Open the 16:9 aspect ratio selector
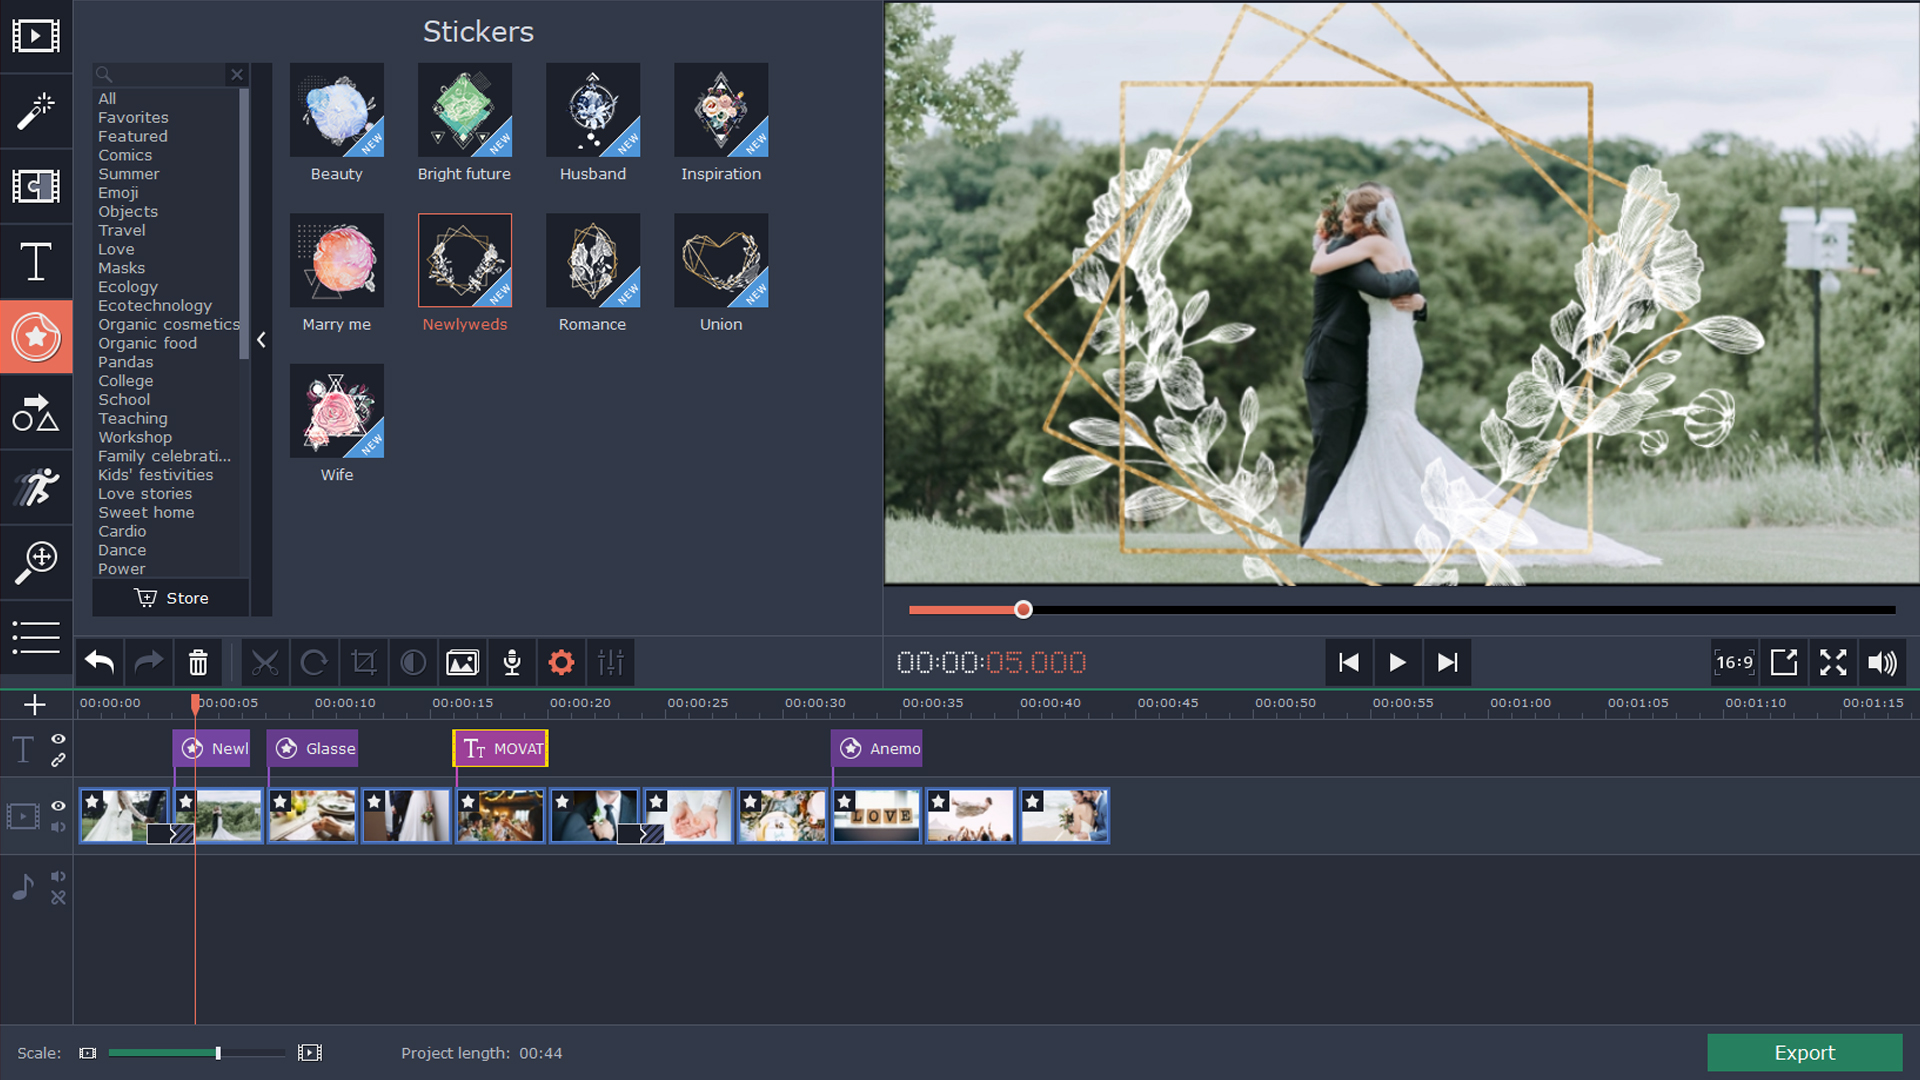The width and height of the screenshot is (1920, 1080). (1734, 662)
